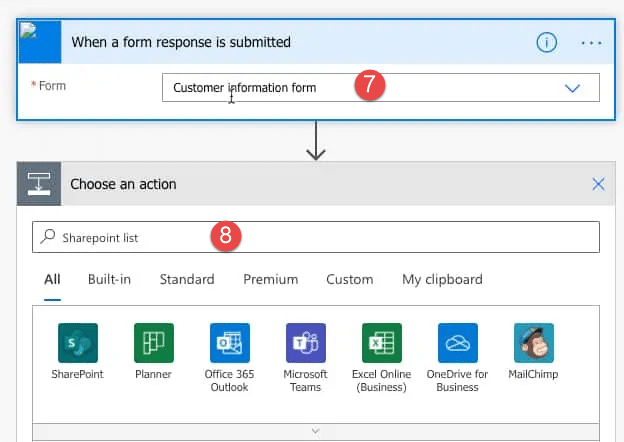624x442 pixels.
Task: Go to the Custom tab
Action: tap(349, 279)
